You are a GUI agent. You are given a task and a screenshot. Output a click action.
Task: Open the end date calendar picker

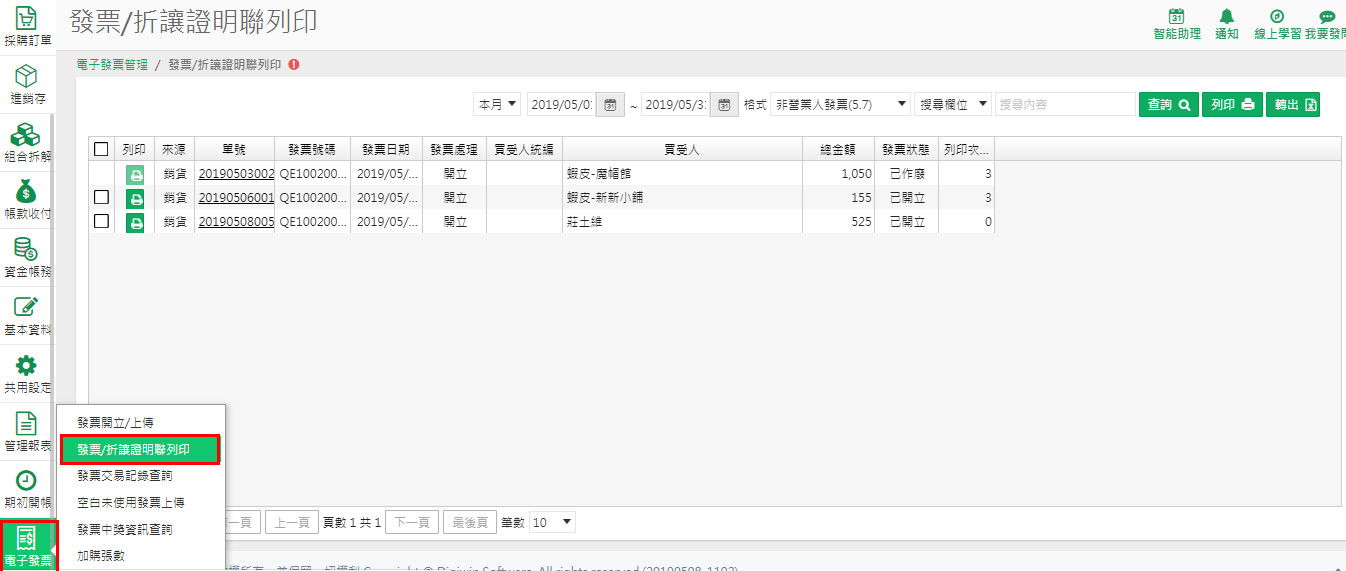click(724, 104)
